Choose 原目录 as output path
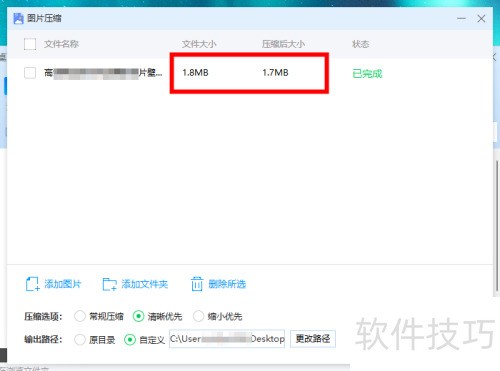Viewport: 500px width, 371px height. pos(80,340)
